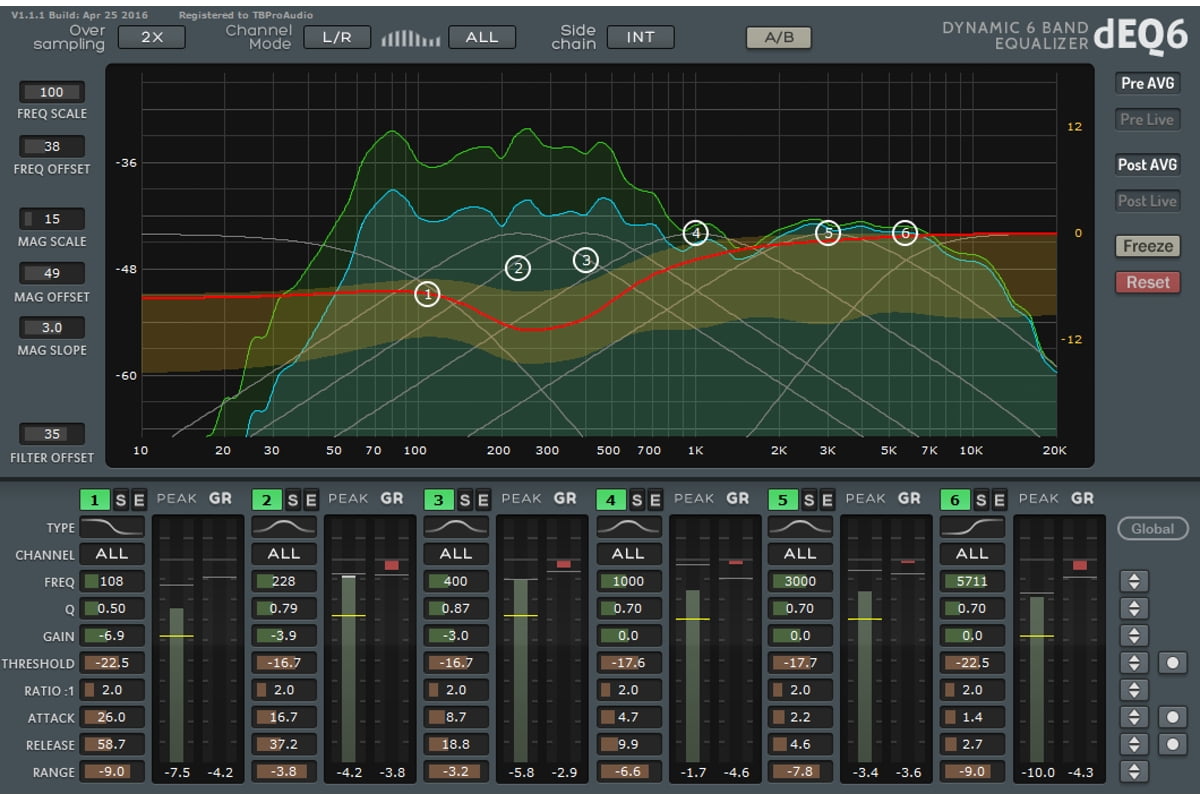Change band 3 filter type shape icon
This screenshot has width=1200, height=800.
coord(456,527)
